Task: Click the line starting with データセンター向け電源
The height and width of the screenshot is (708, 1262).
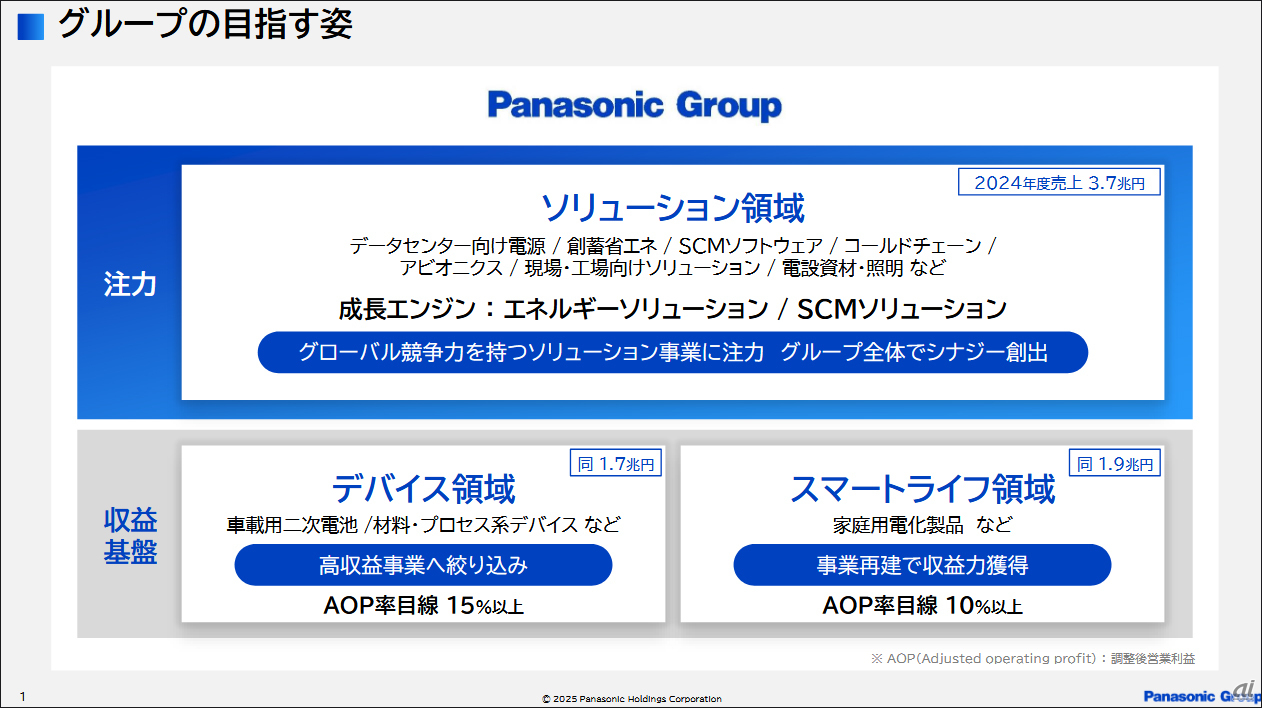Action: point(673,246)
